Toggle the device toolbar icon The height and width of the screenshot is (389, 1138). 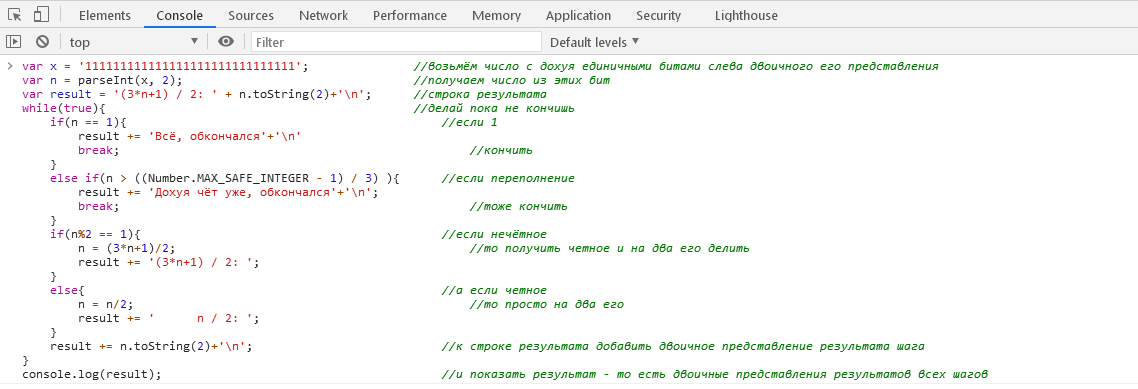click(41, 15)
